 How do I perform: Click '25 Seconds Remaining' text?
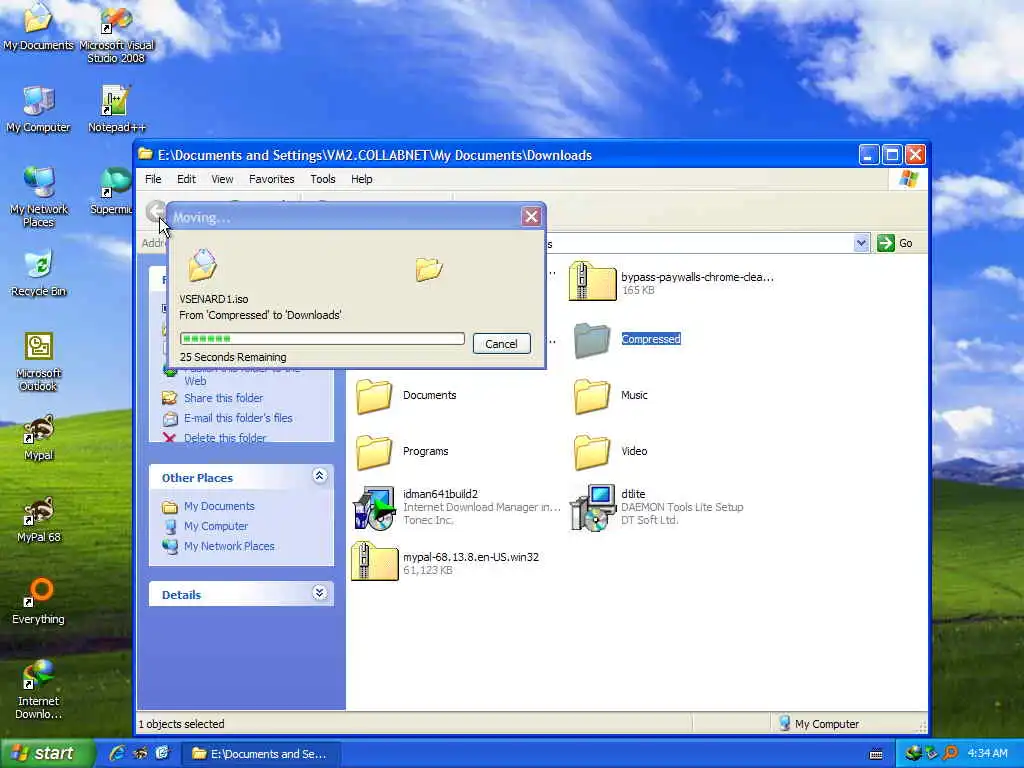233,357
